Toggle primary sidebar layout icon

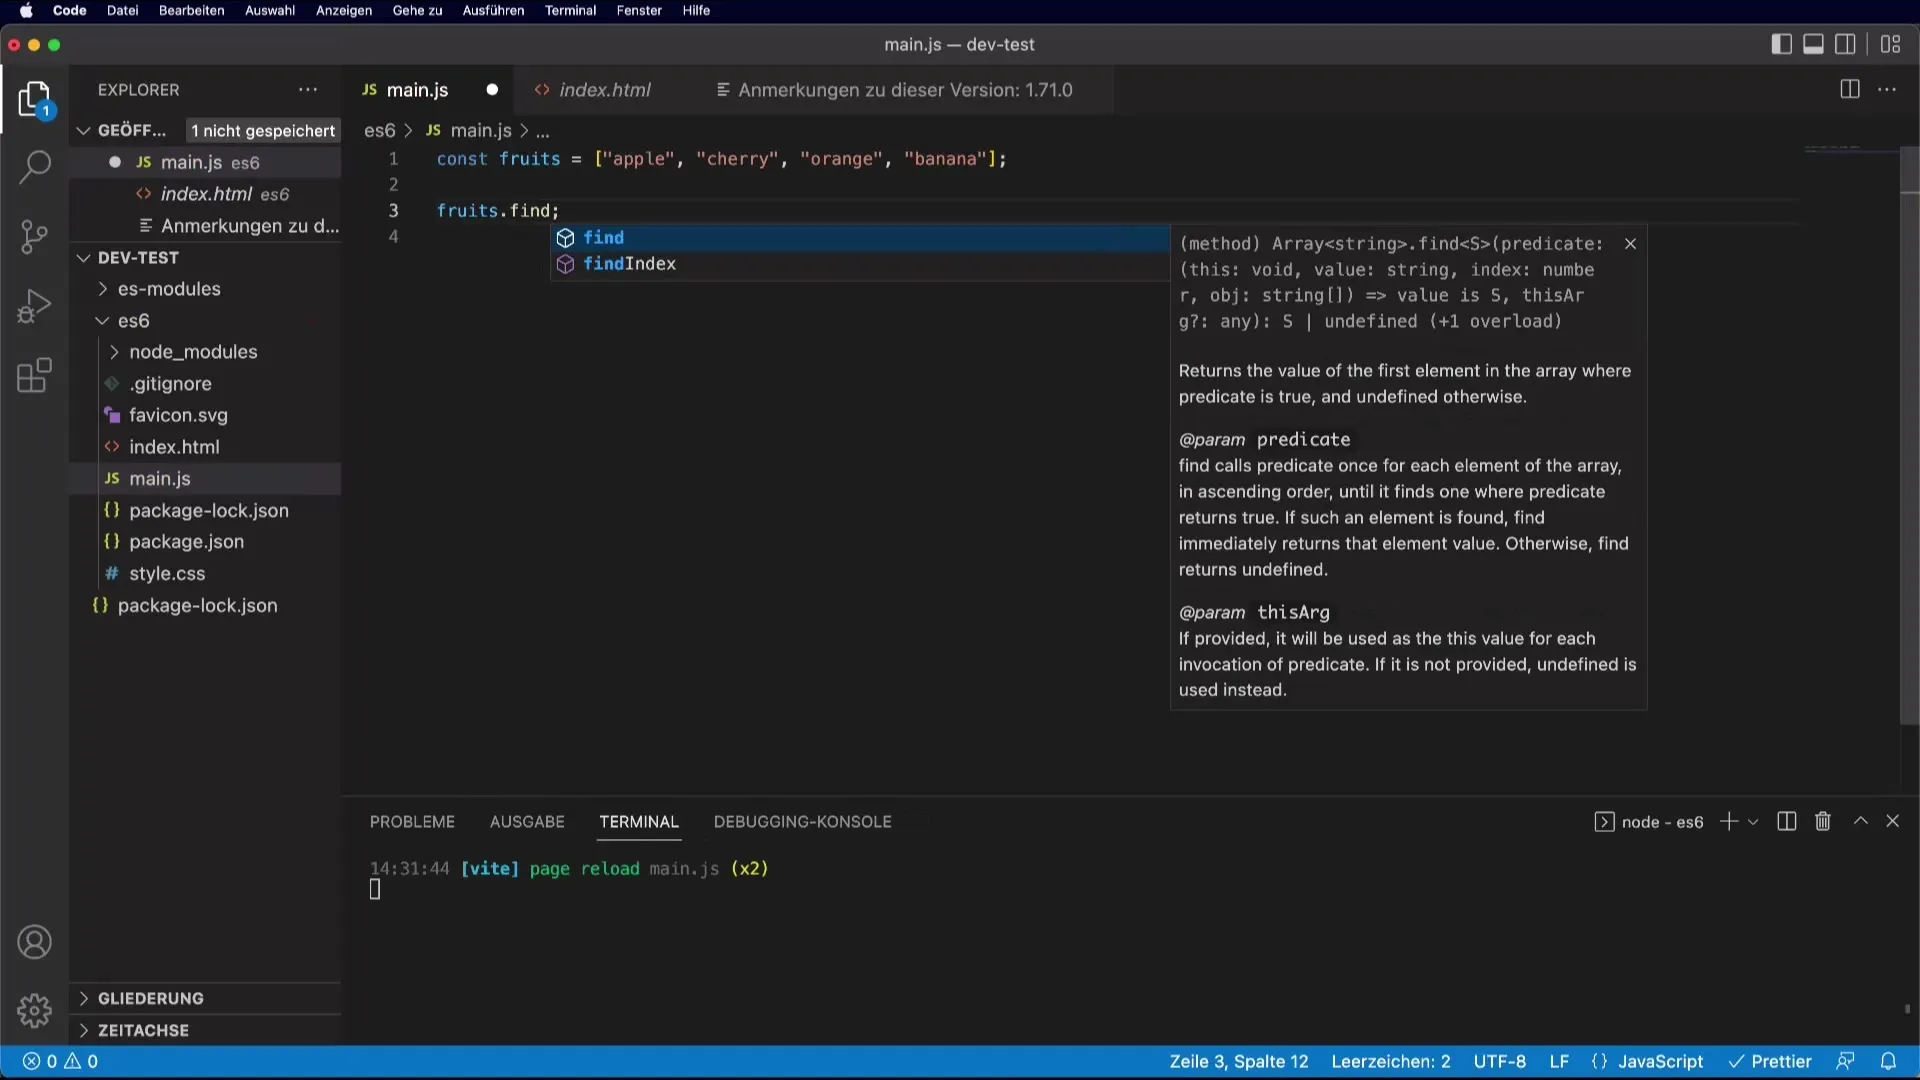coord(1781,44)
